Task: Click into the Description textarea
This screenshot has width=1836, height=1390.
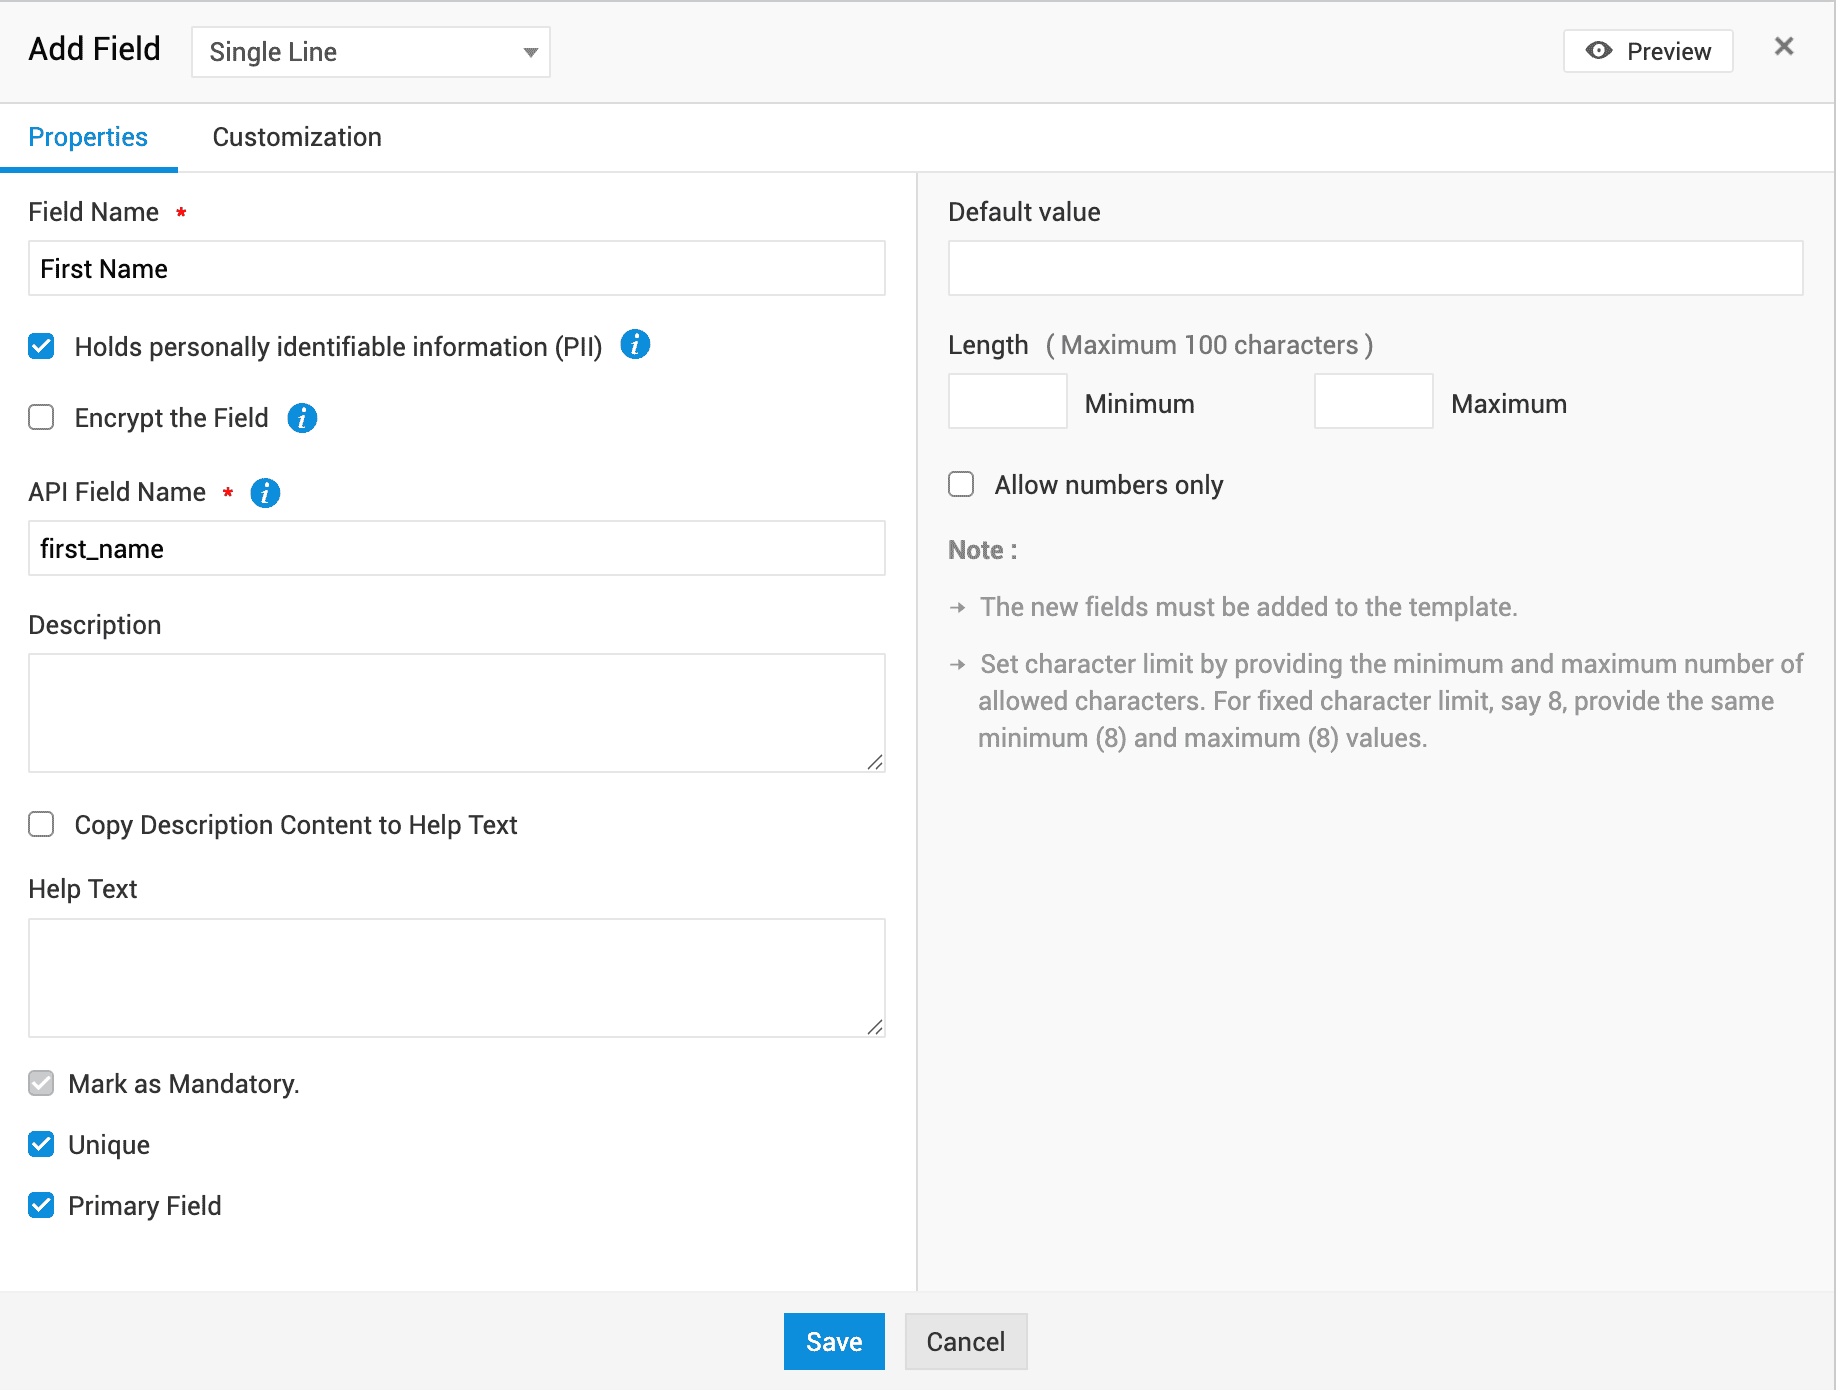Action: click(456, 712)
